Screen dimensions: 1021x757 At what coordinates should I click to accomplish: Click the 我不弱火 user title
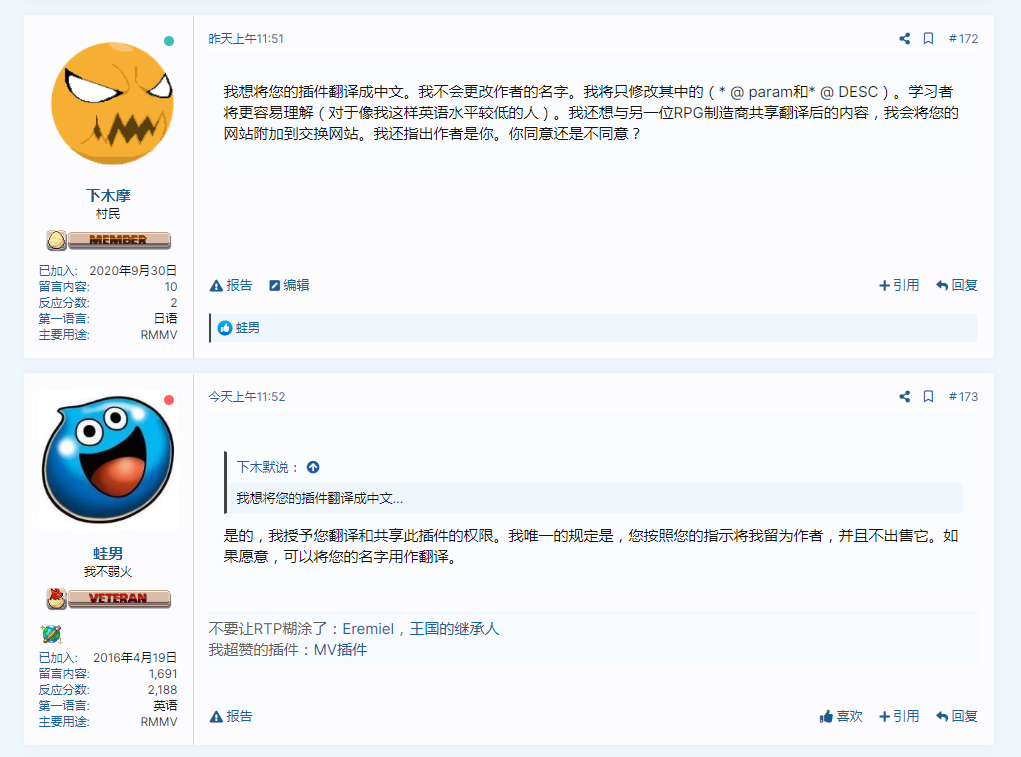tap(108, 571)
